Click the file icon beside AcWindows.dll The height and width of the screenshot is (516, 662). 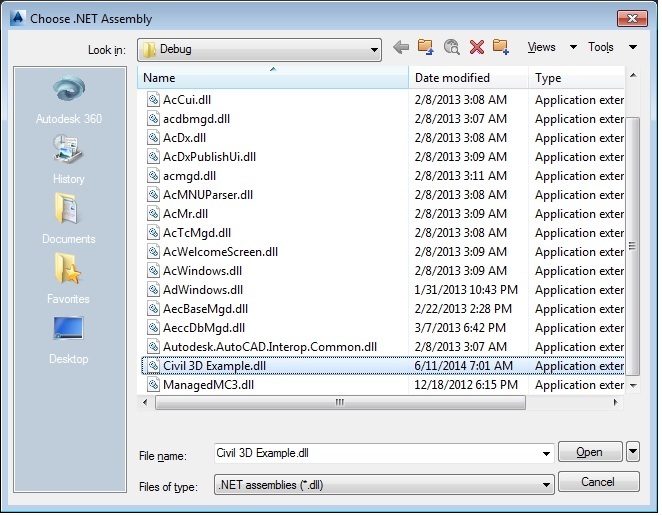pos(153,271)
